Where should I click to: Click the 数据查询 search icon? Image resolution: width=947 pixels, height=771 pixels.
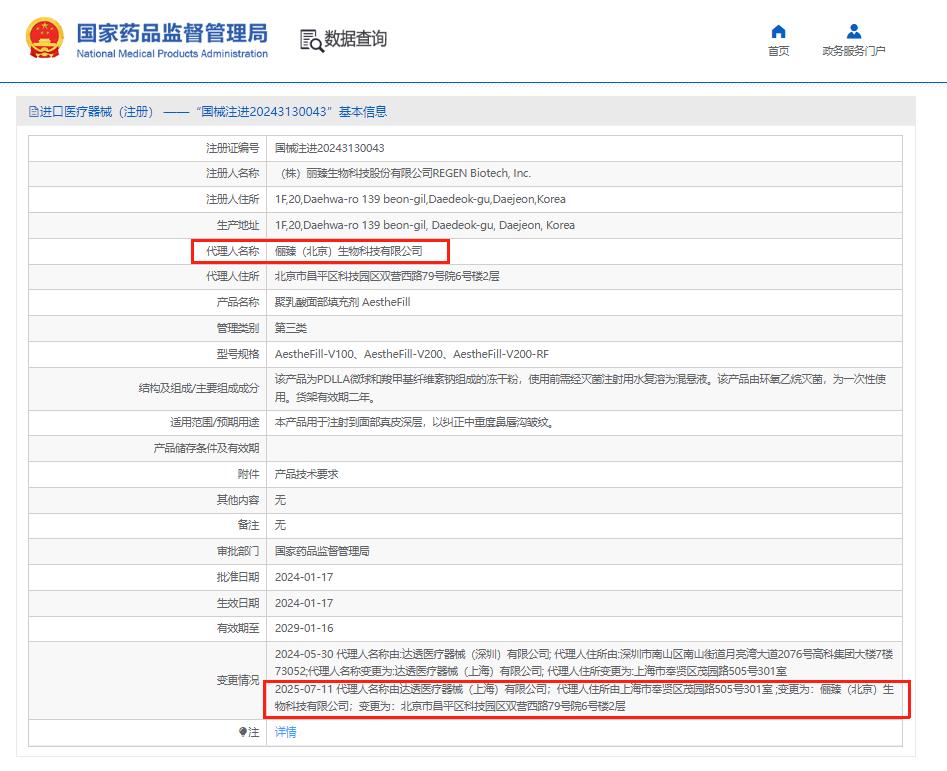point(312,40)
